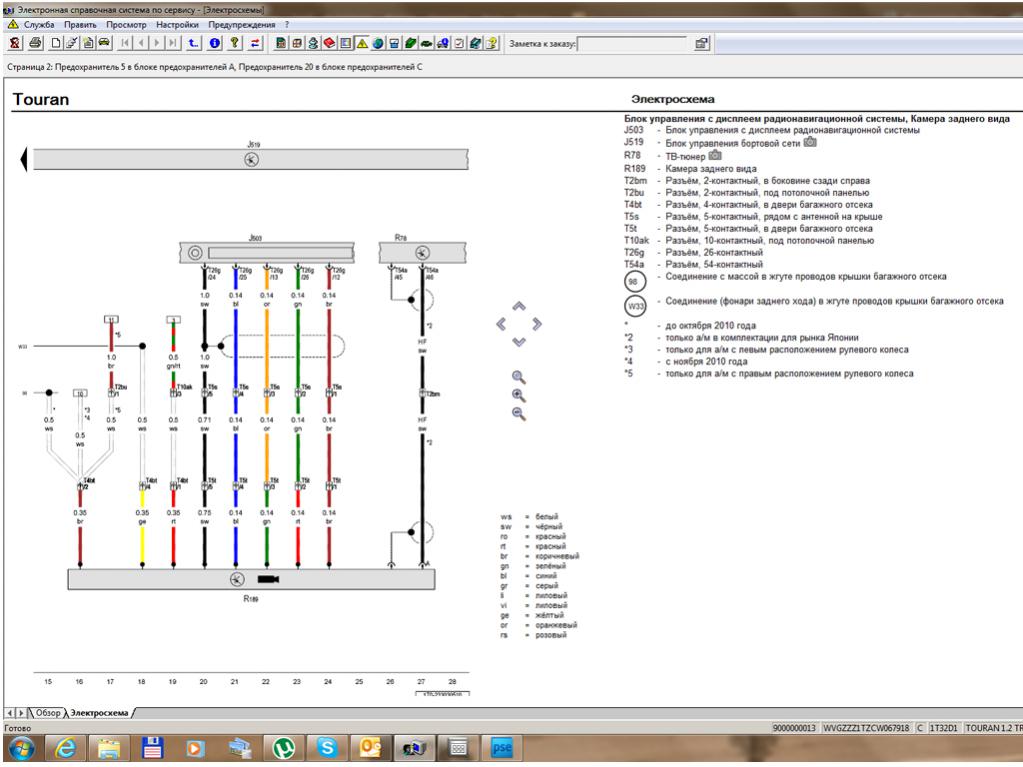Click the red-blue swap arrows icon
The height and width of the screenshot is (767, 1023).
point(255,43)
